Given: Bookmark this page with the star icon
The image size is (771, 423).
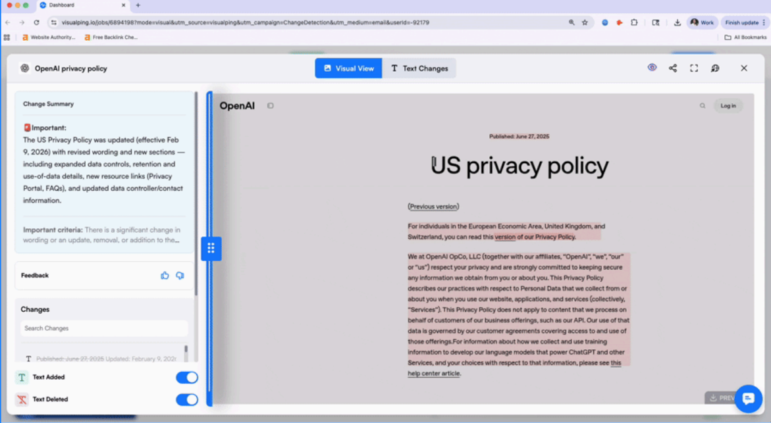Looking at the screenshot, I should (585, 23).
